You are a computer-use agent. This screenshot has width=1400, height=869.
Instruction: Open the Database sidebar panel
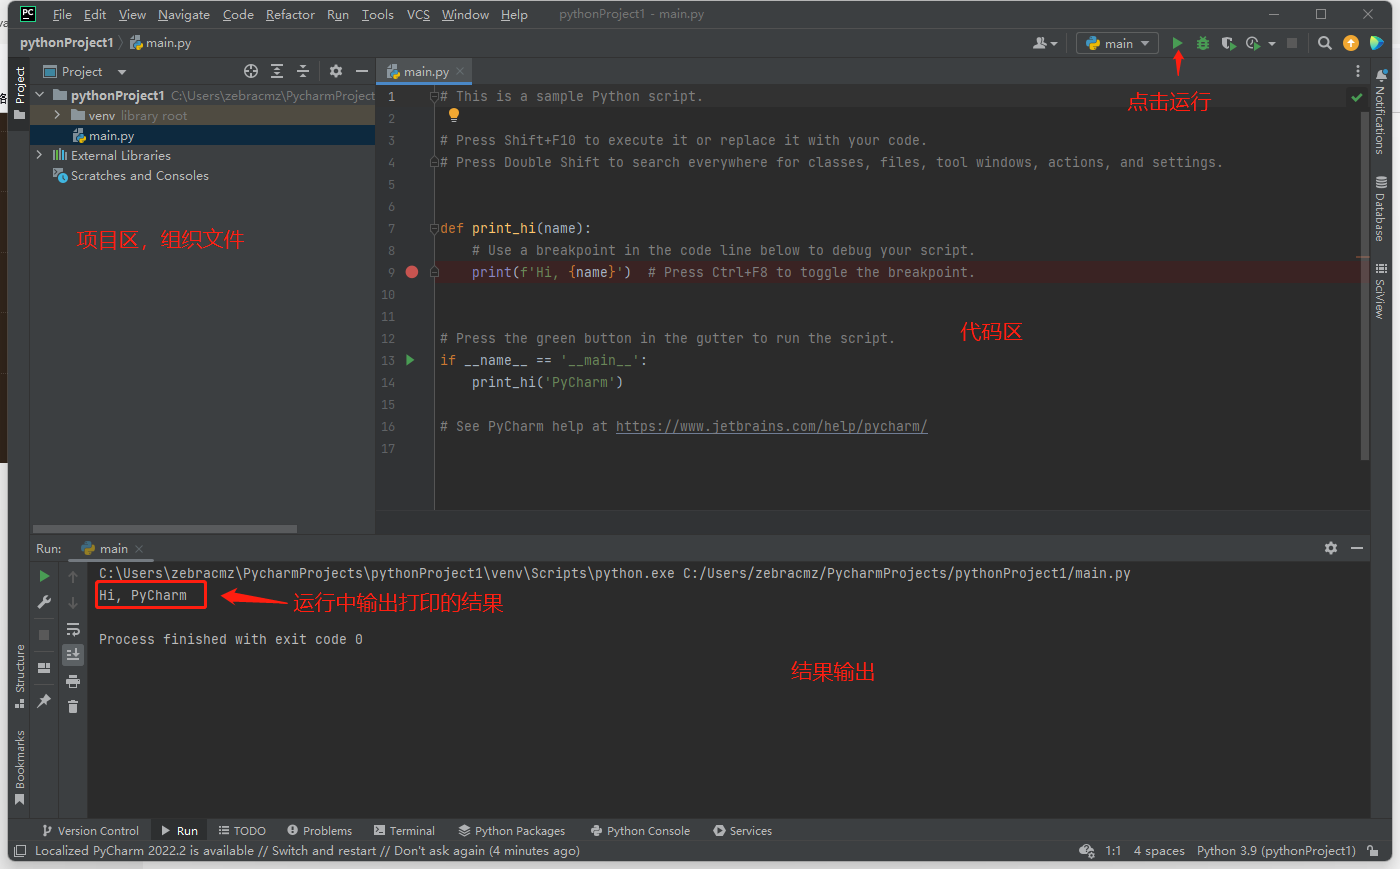point(1380,209)
